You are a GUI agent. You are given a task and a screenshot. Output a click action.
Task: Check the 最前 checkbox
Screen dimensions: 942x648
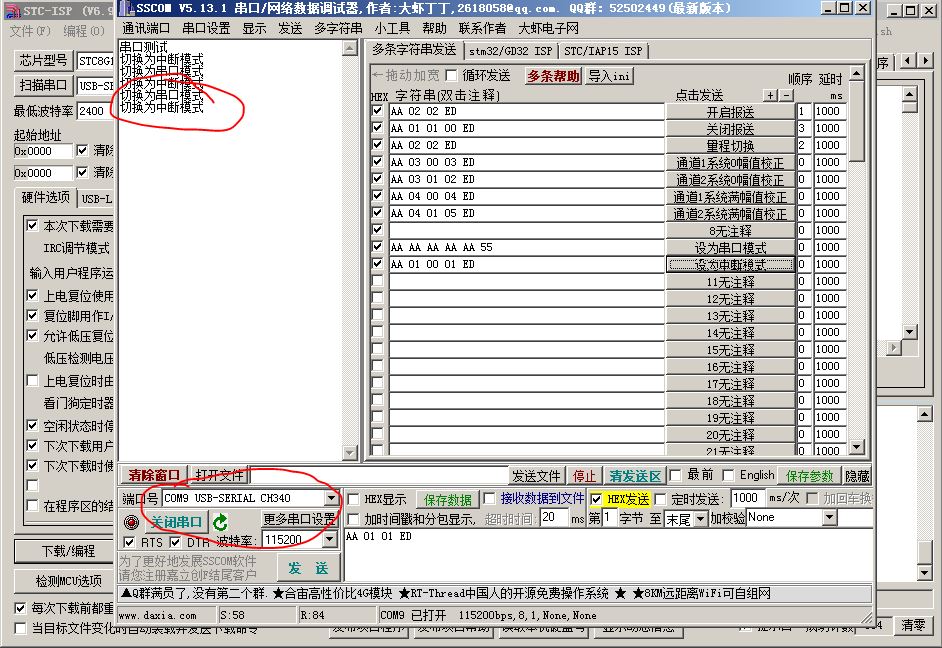tap(675, 476)
